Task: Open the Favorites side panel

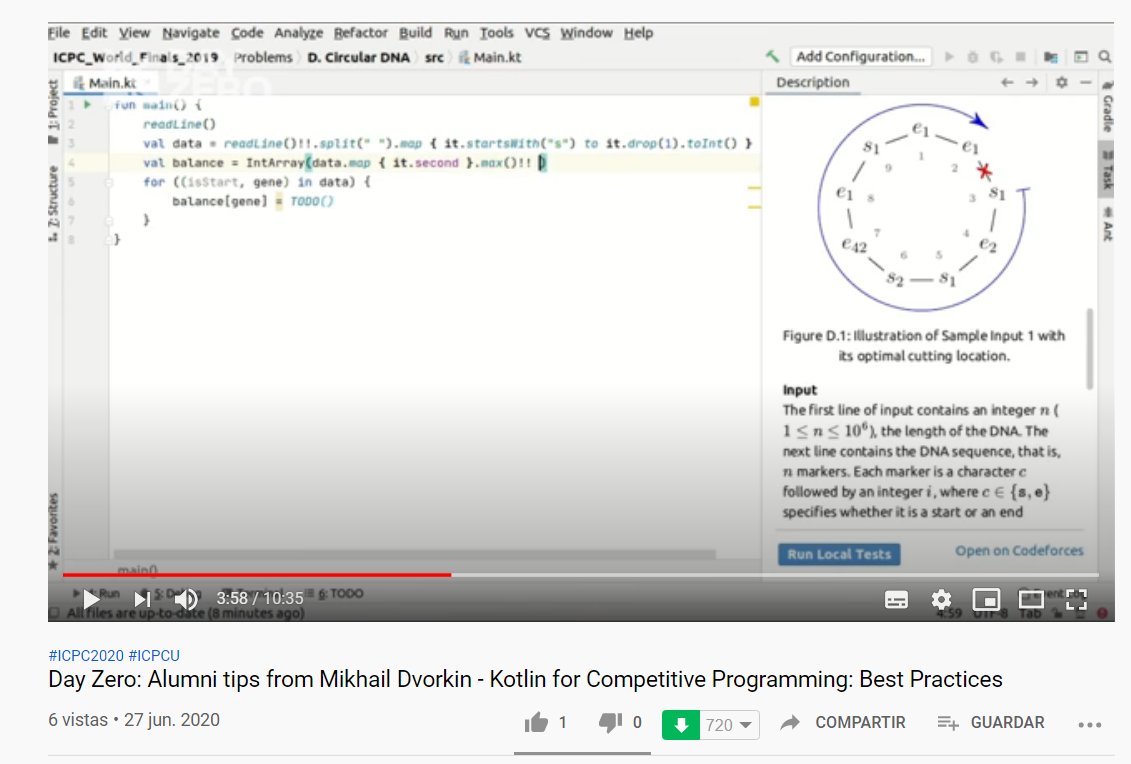Action: pyautogui.click(x=53, y=530)
